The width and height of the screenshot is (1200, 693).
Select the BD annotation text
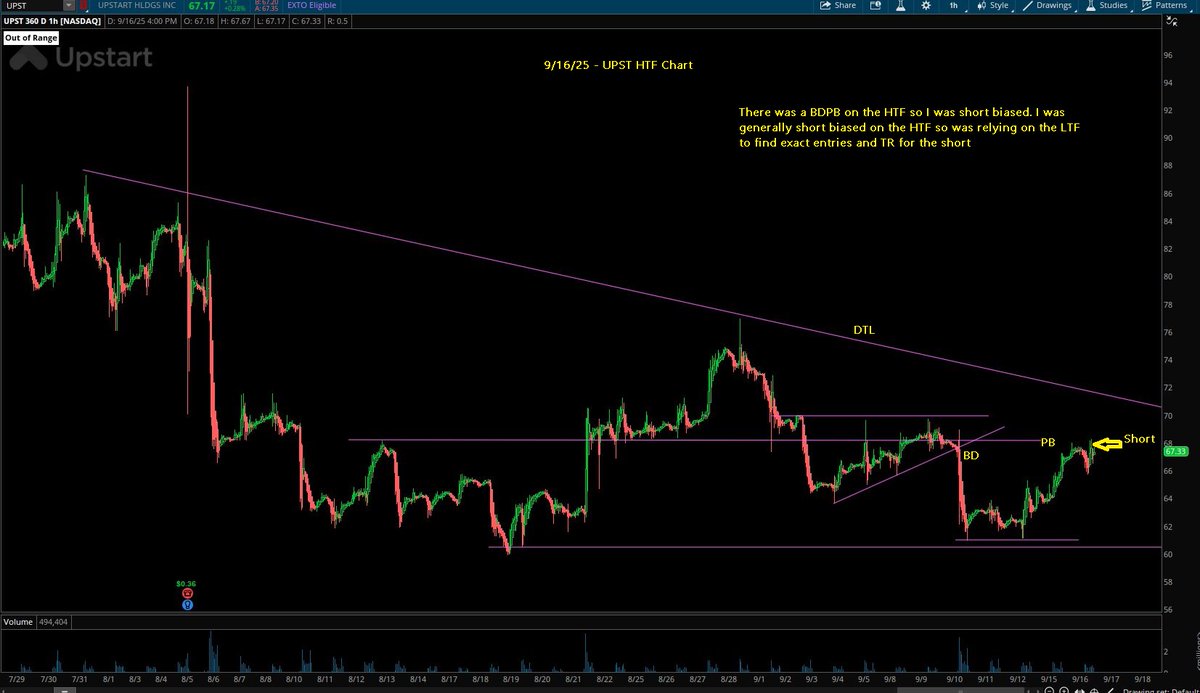970,455
